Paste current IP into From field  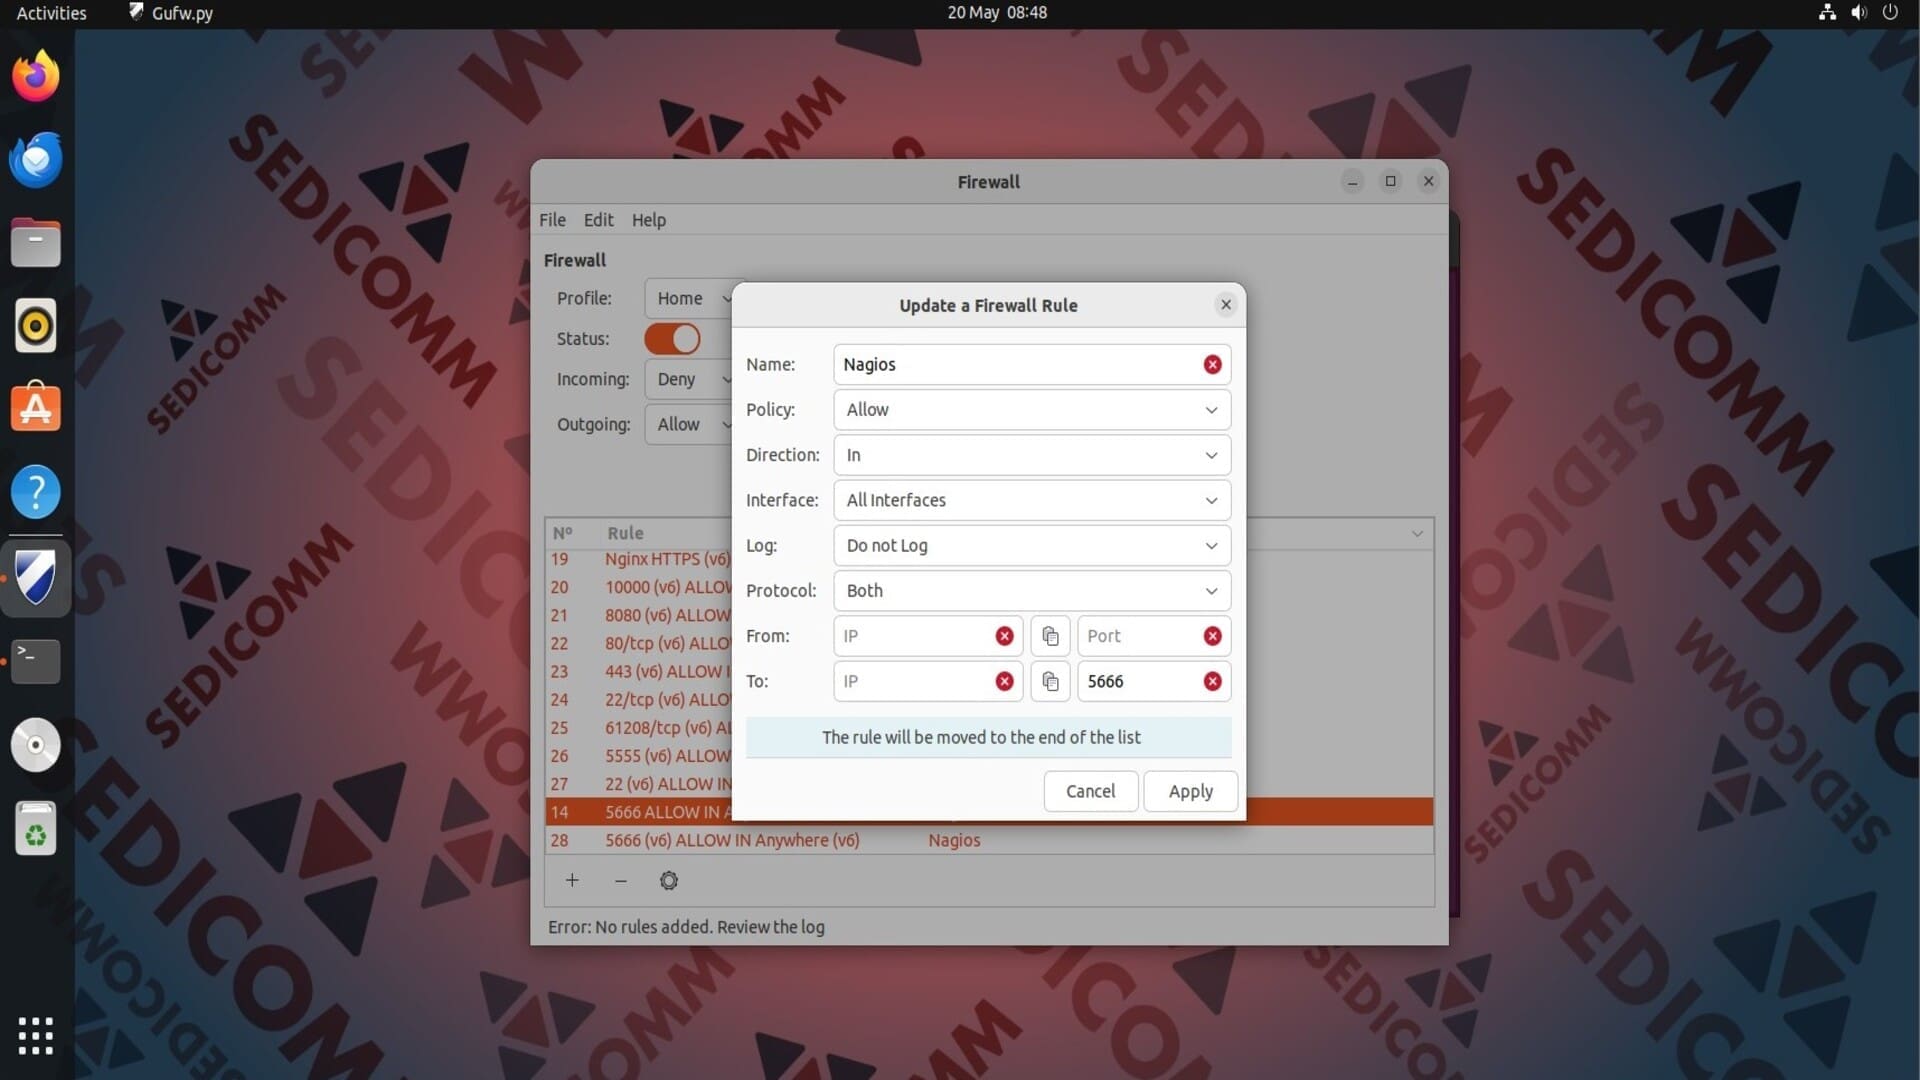tap(1050, 636)
